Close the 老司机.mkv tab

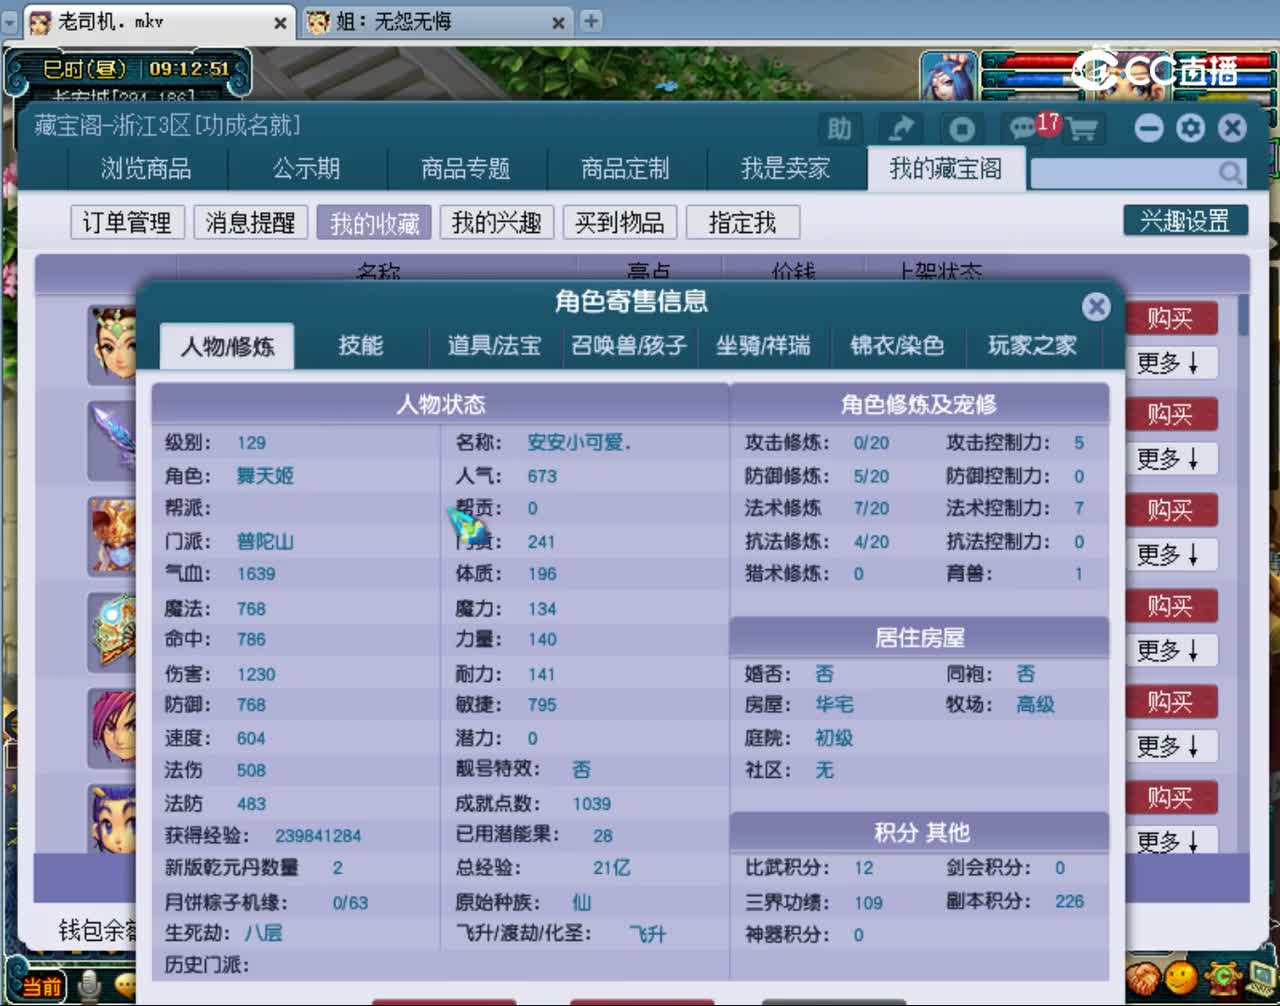click(280, 22)
